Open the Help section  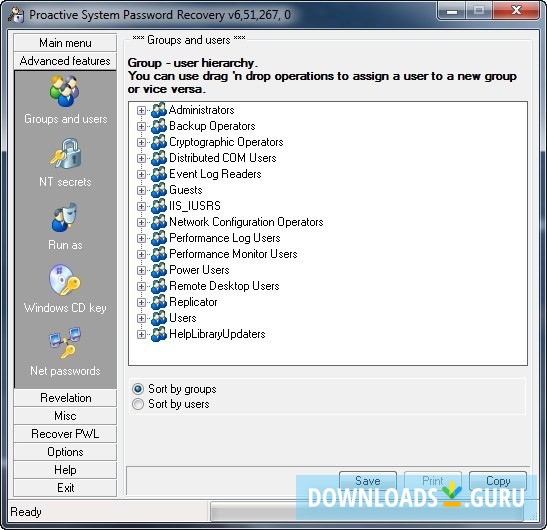click(65, 470)
